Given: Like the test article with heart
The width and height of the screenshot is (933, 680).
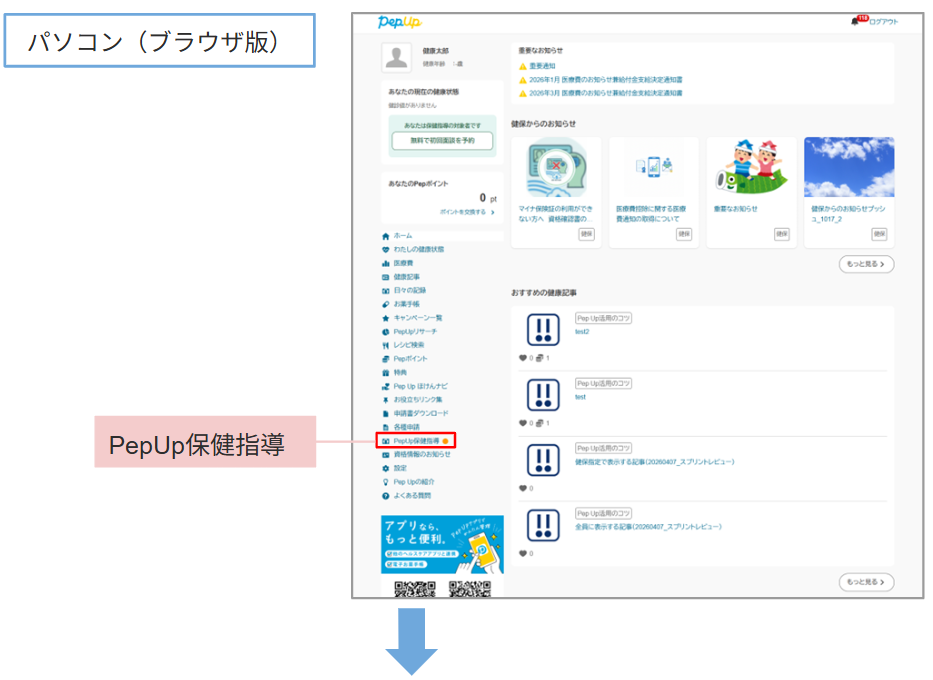Looking at the screenshot, I should (x=523, y=424).
